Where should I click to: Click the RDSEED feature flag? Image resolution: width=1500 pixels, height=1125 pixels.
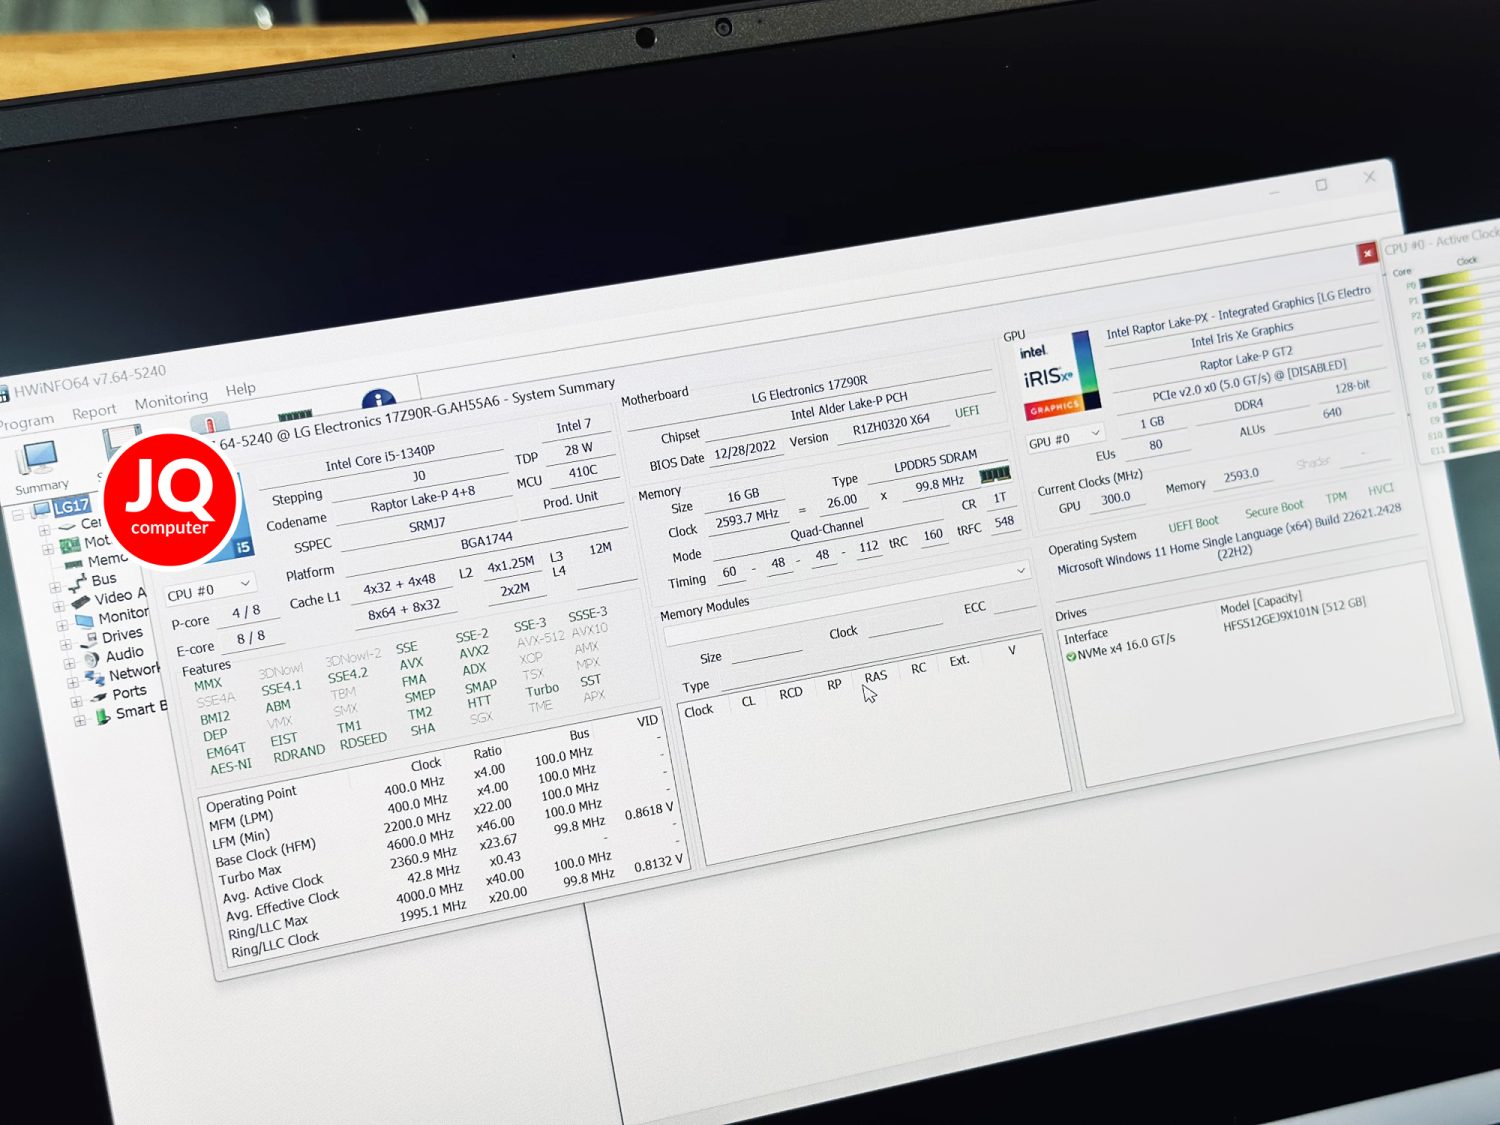tap(363, 741)
